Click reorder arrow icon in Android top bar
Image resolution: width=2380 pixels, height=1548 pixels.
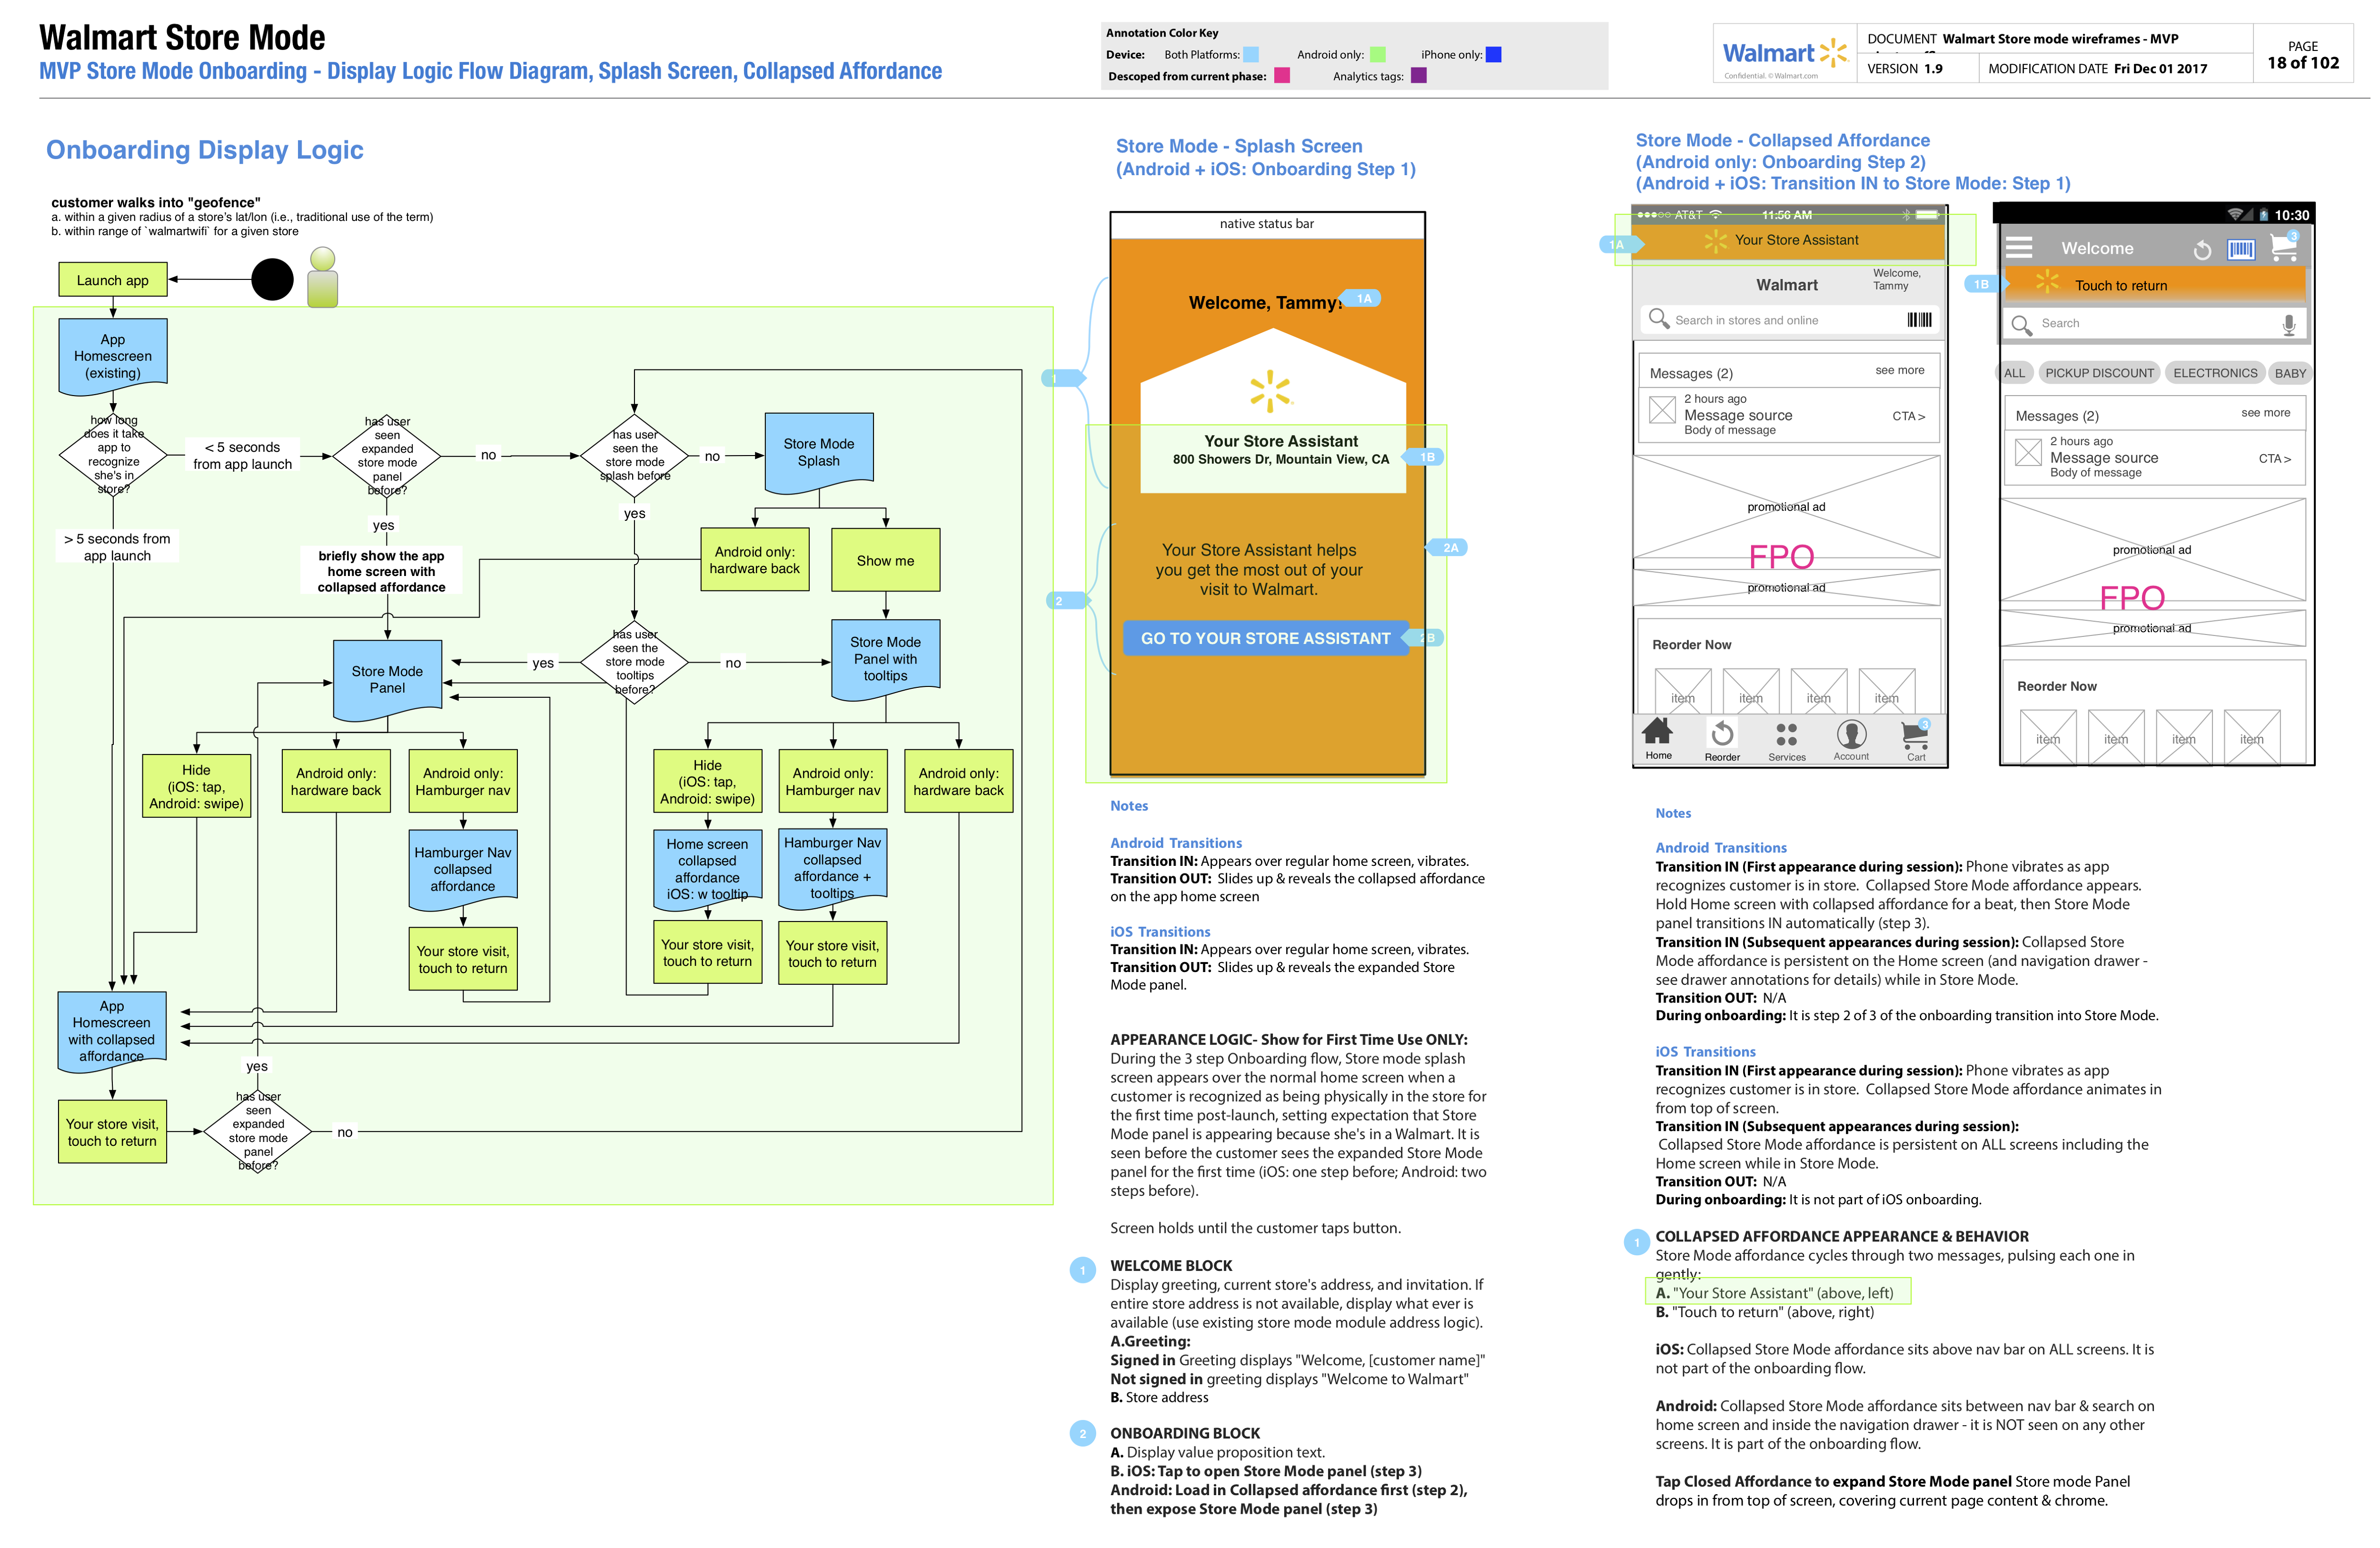point(2202,249)
